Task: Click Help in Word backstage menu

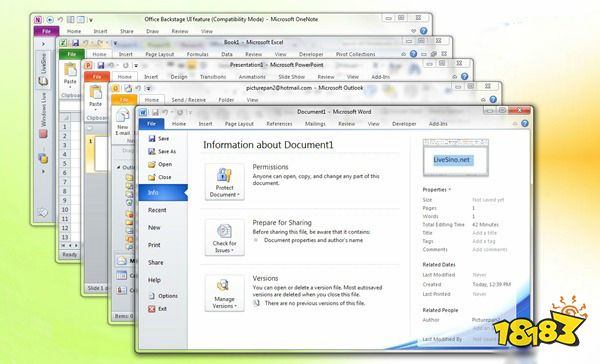Action: (154, 280)
